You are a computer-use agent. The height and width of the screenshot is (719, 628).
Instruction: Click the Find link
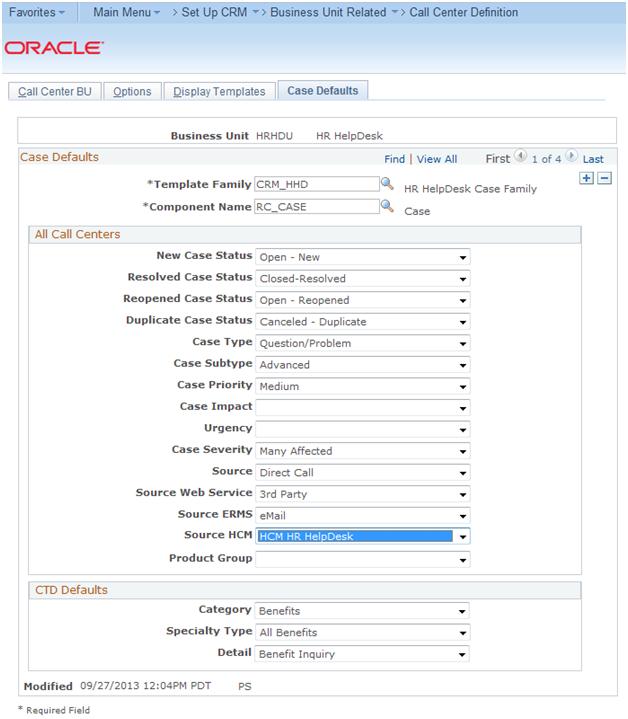(x=394, y=159)
